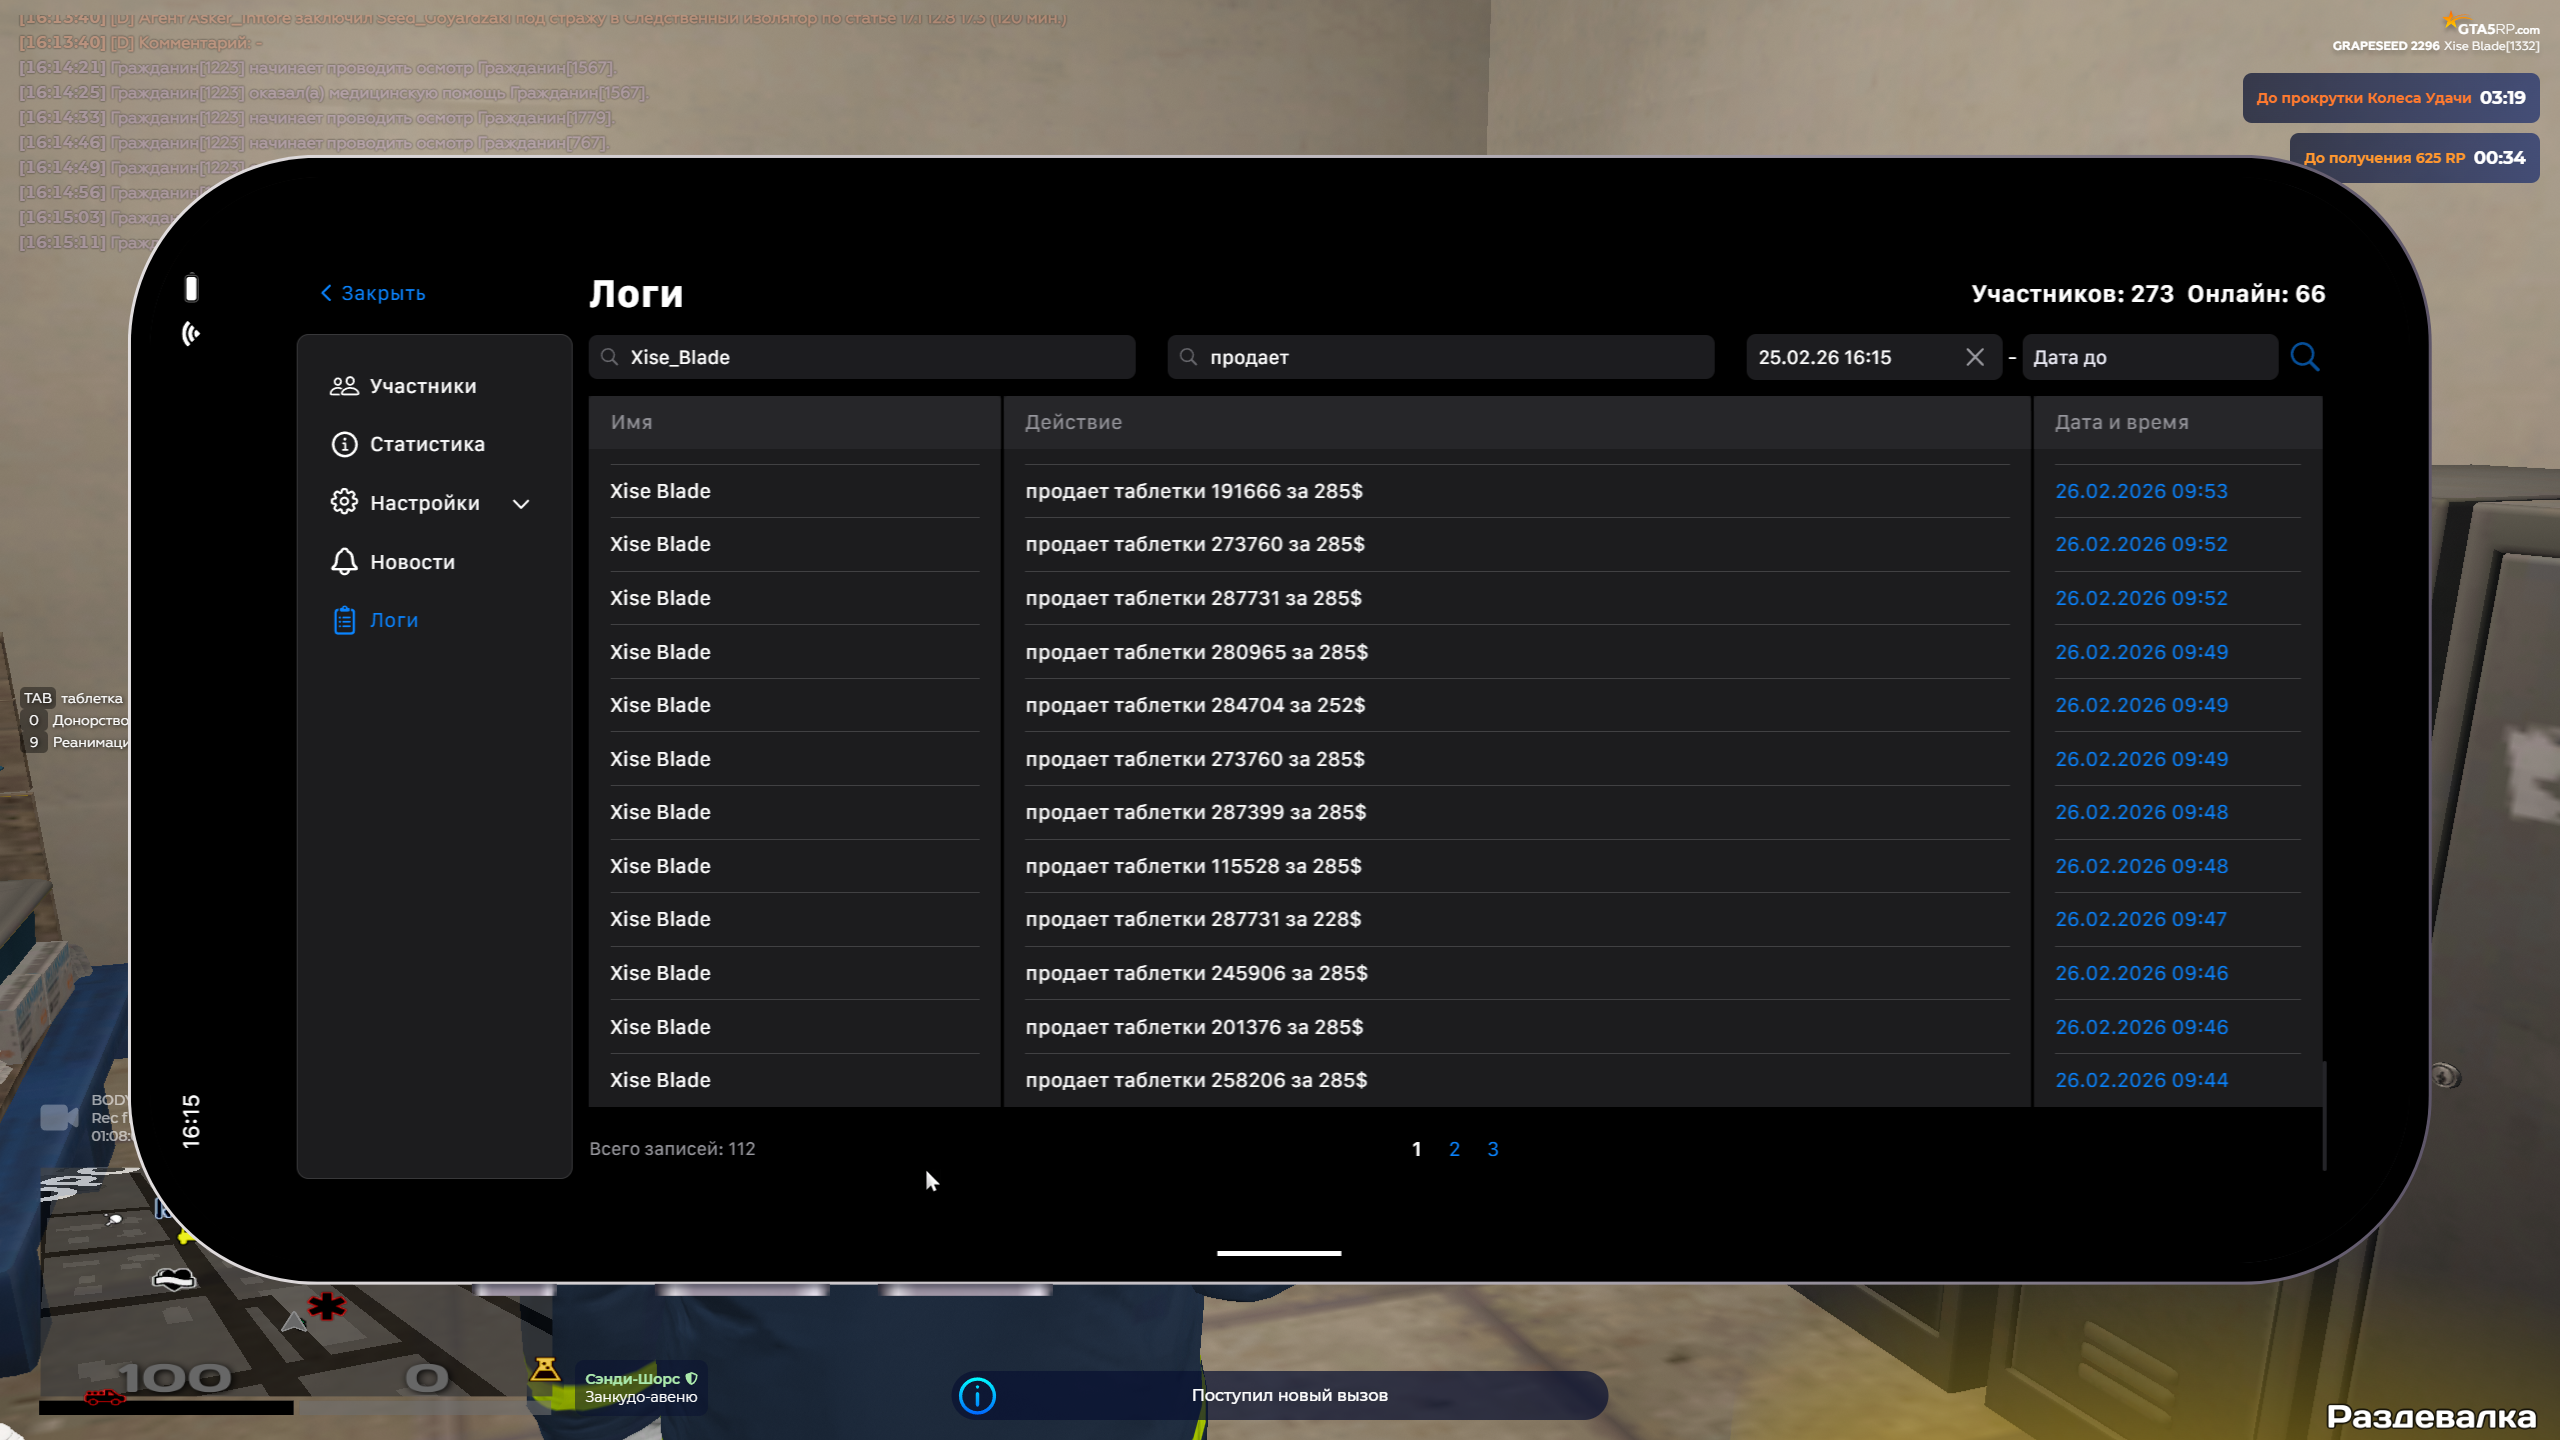Click the Участники people icon
Image resolution: width=2560 pixels, height=1440 pixels.
pos(344,386)
